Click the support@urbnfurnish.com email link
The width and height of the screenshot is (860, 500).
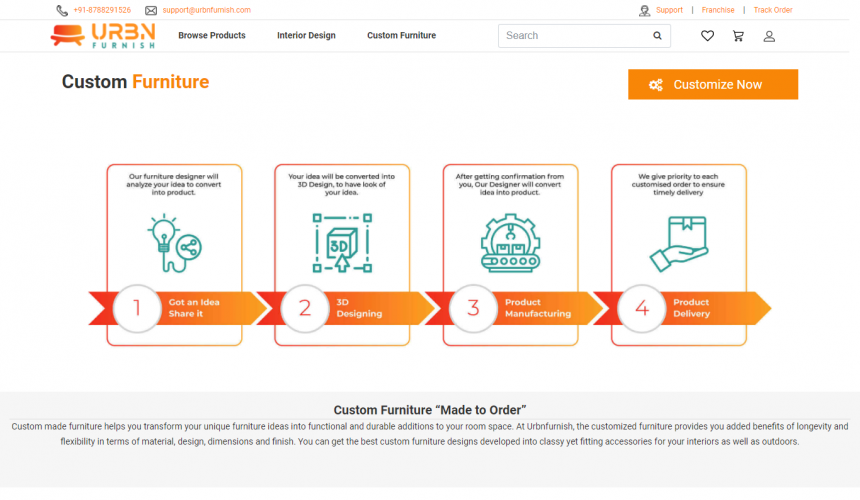(206, 10)
